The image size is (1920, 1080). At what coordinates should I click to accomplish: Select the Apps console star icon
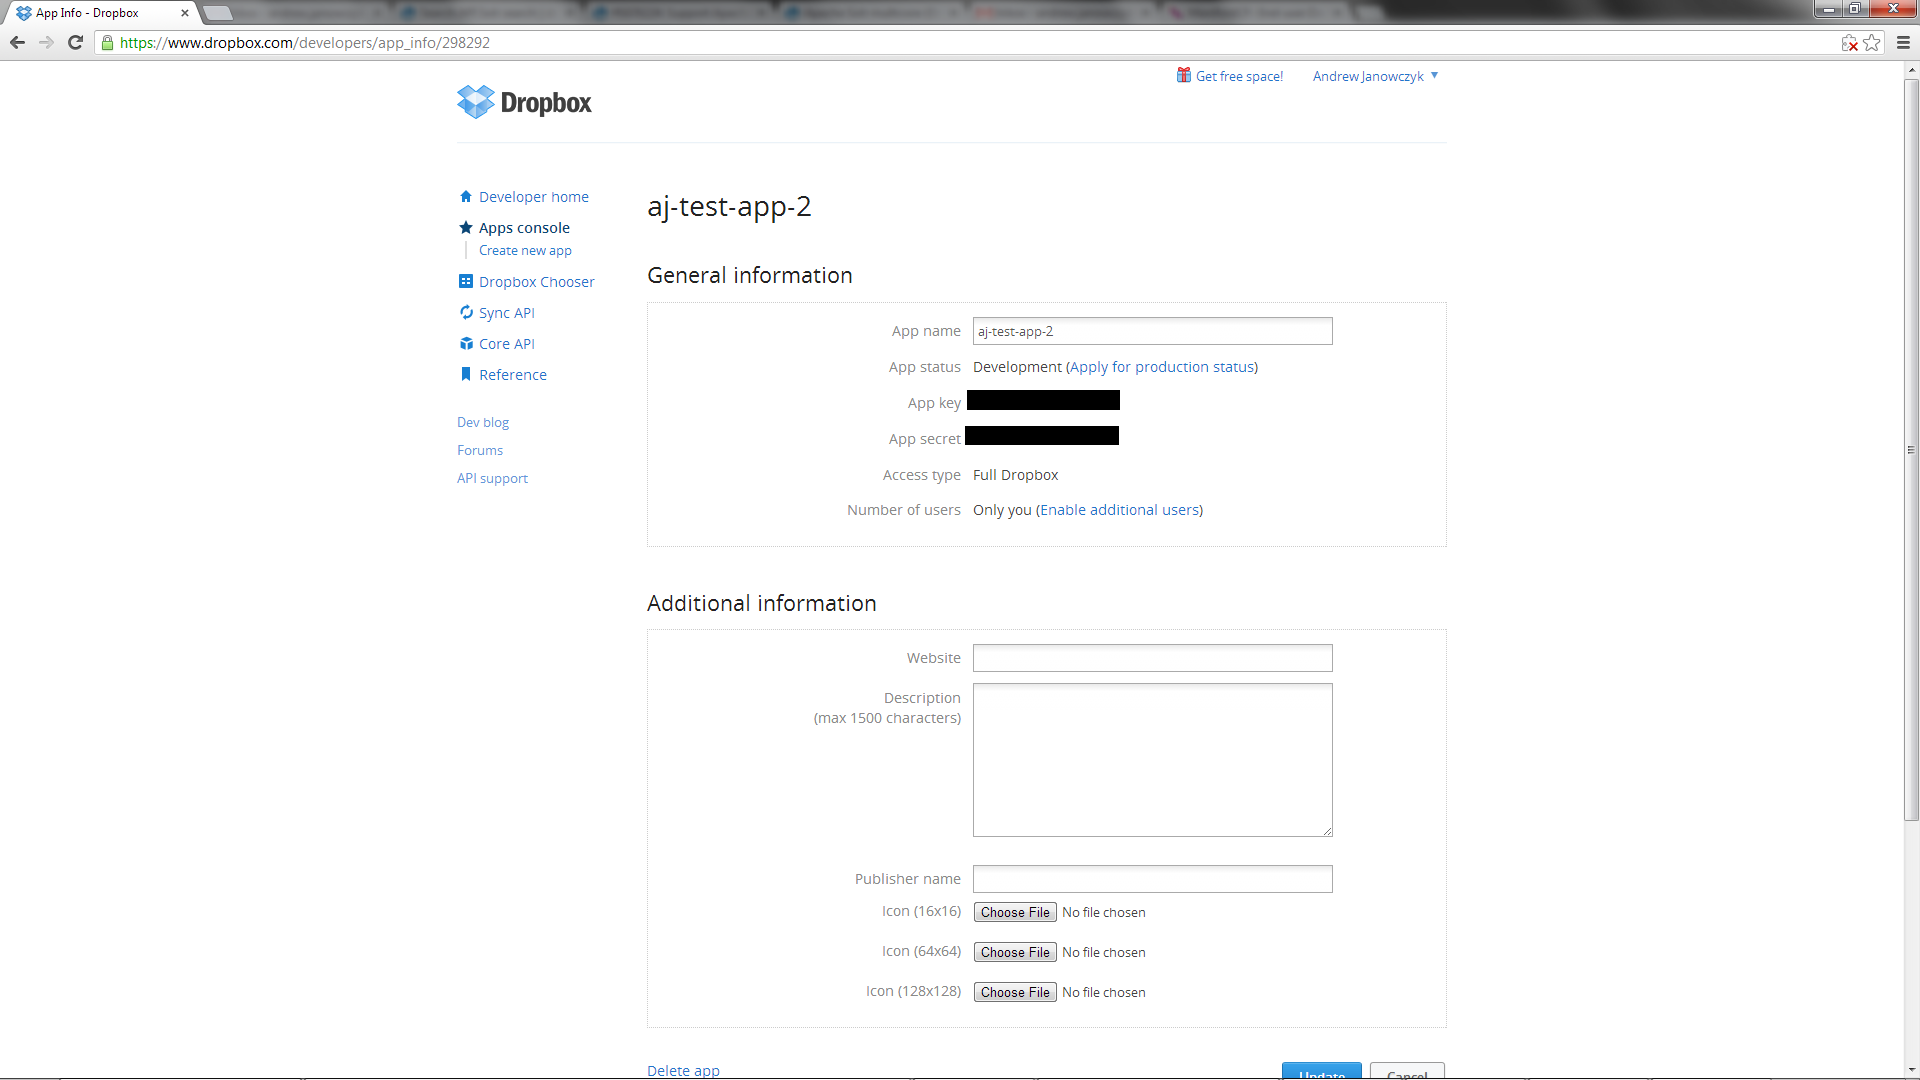coord(466,227)
